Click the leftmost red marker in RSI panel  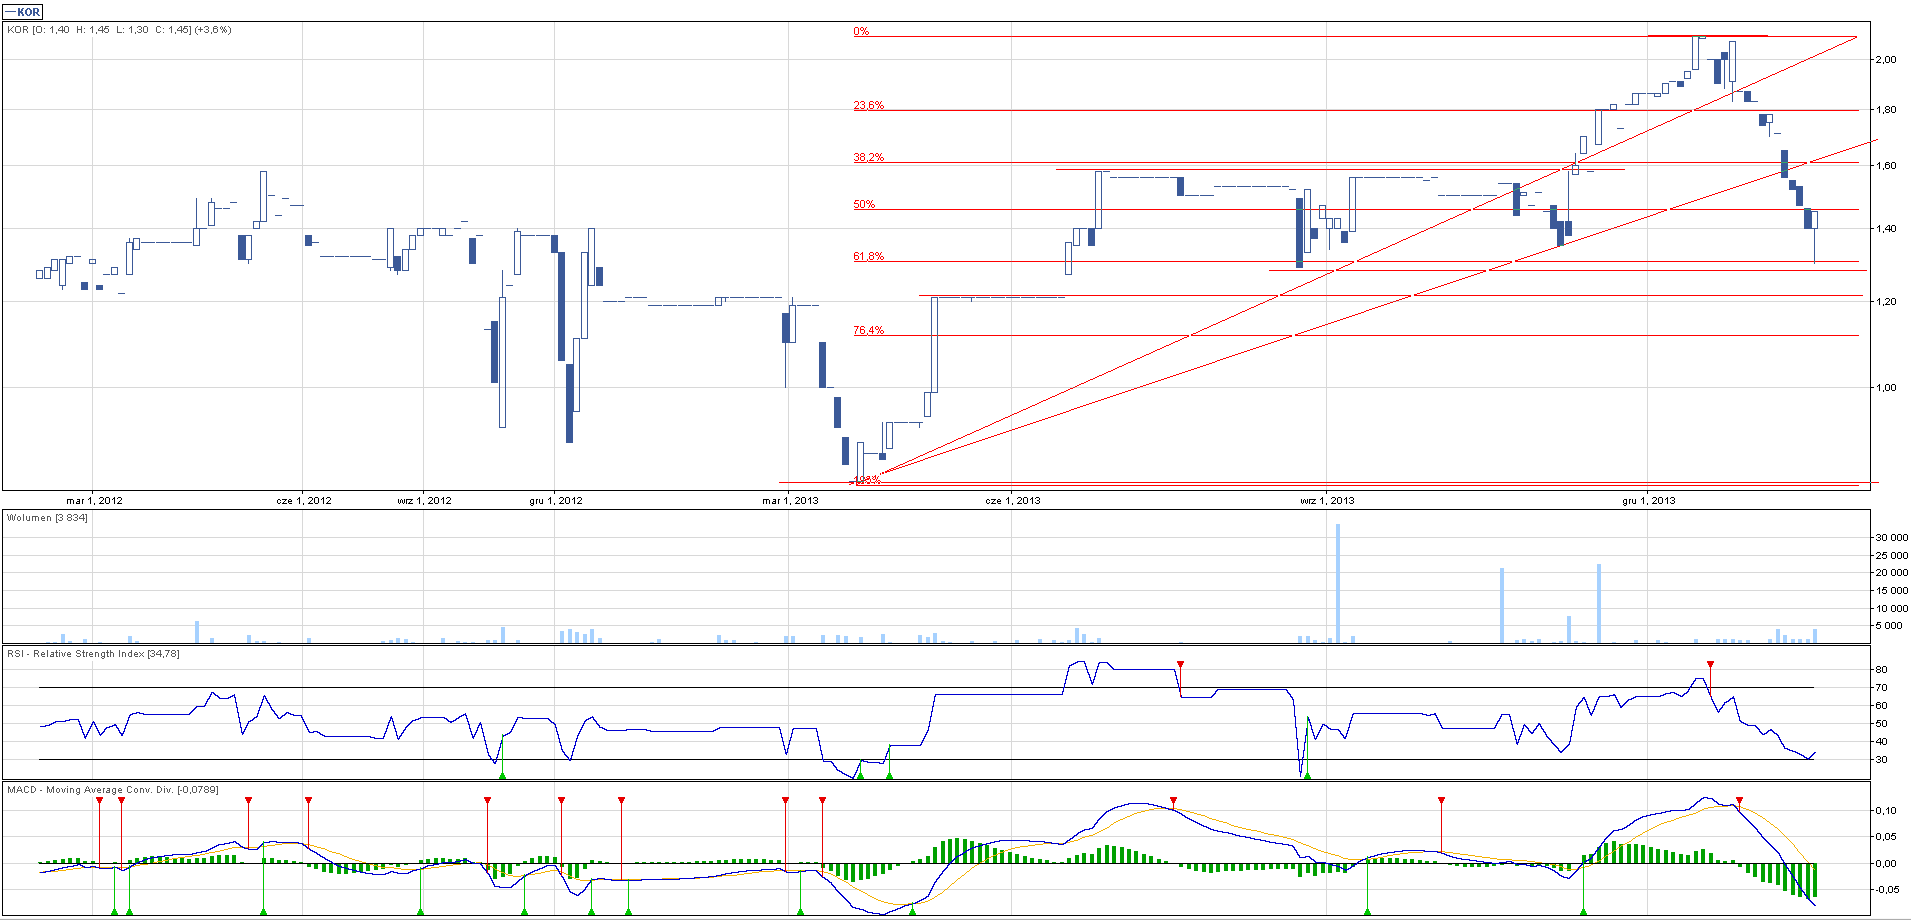(x=1180, y=664)
